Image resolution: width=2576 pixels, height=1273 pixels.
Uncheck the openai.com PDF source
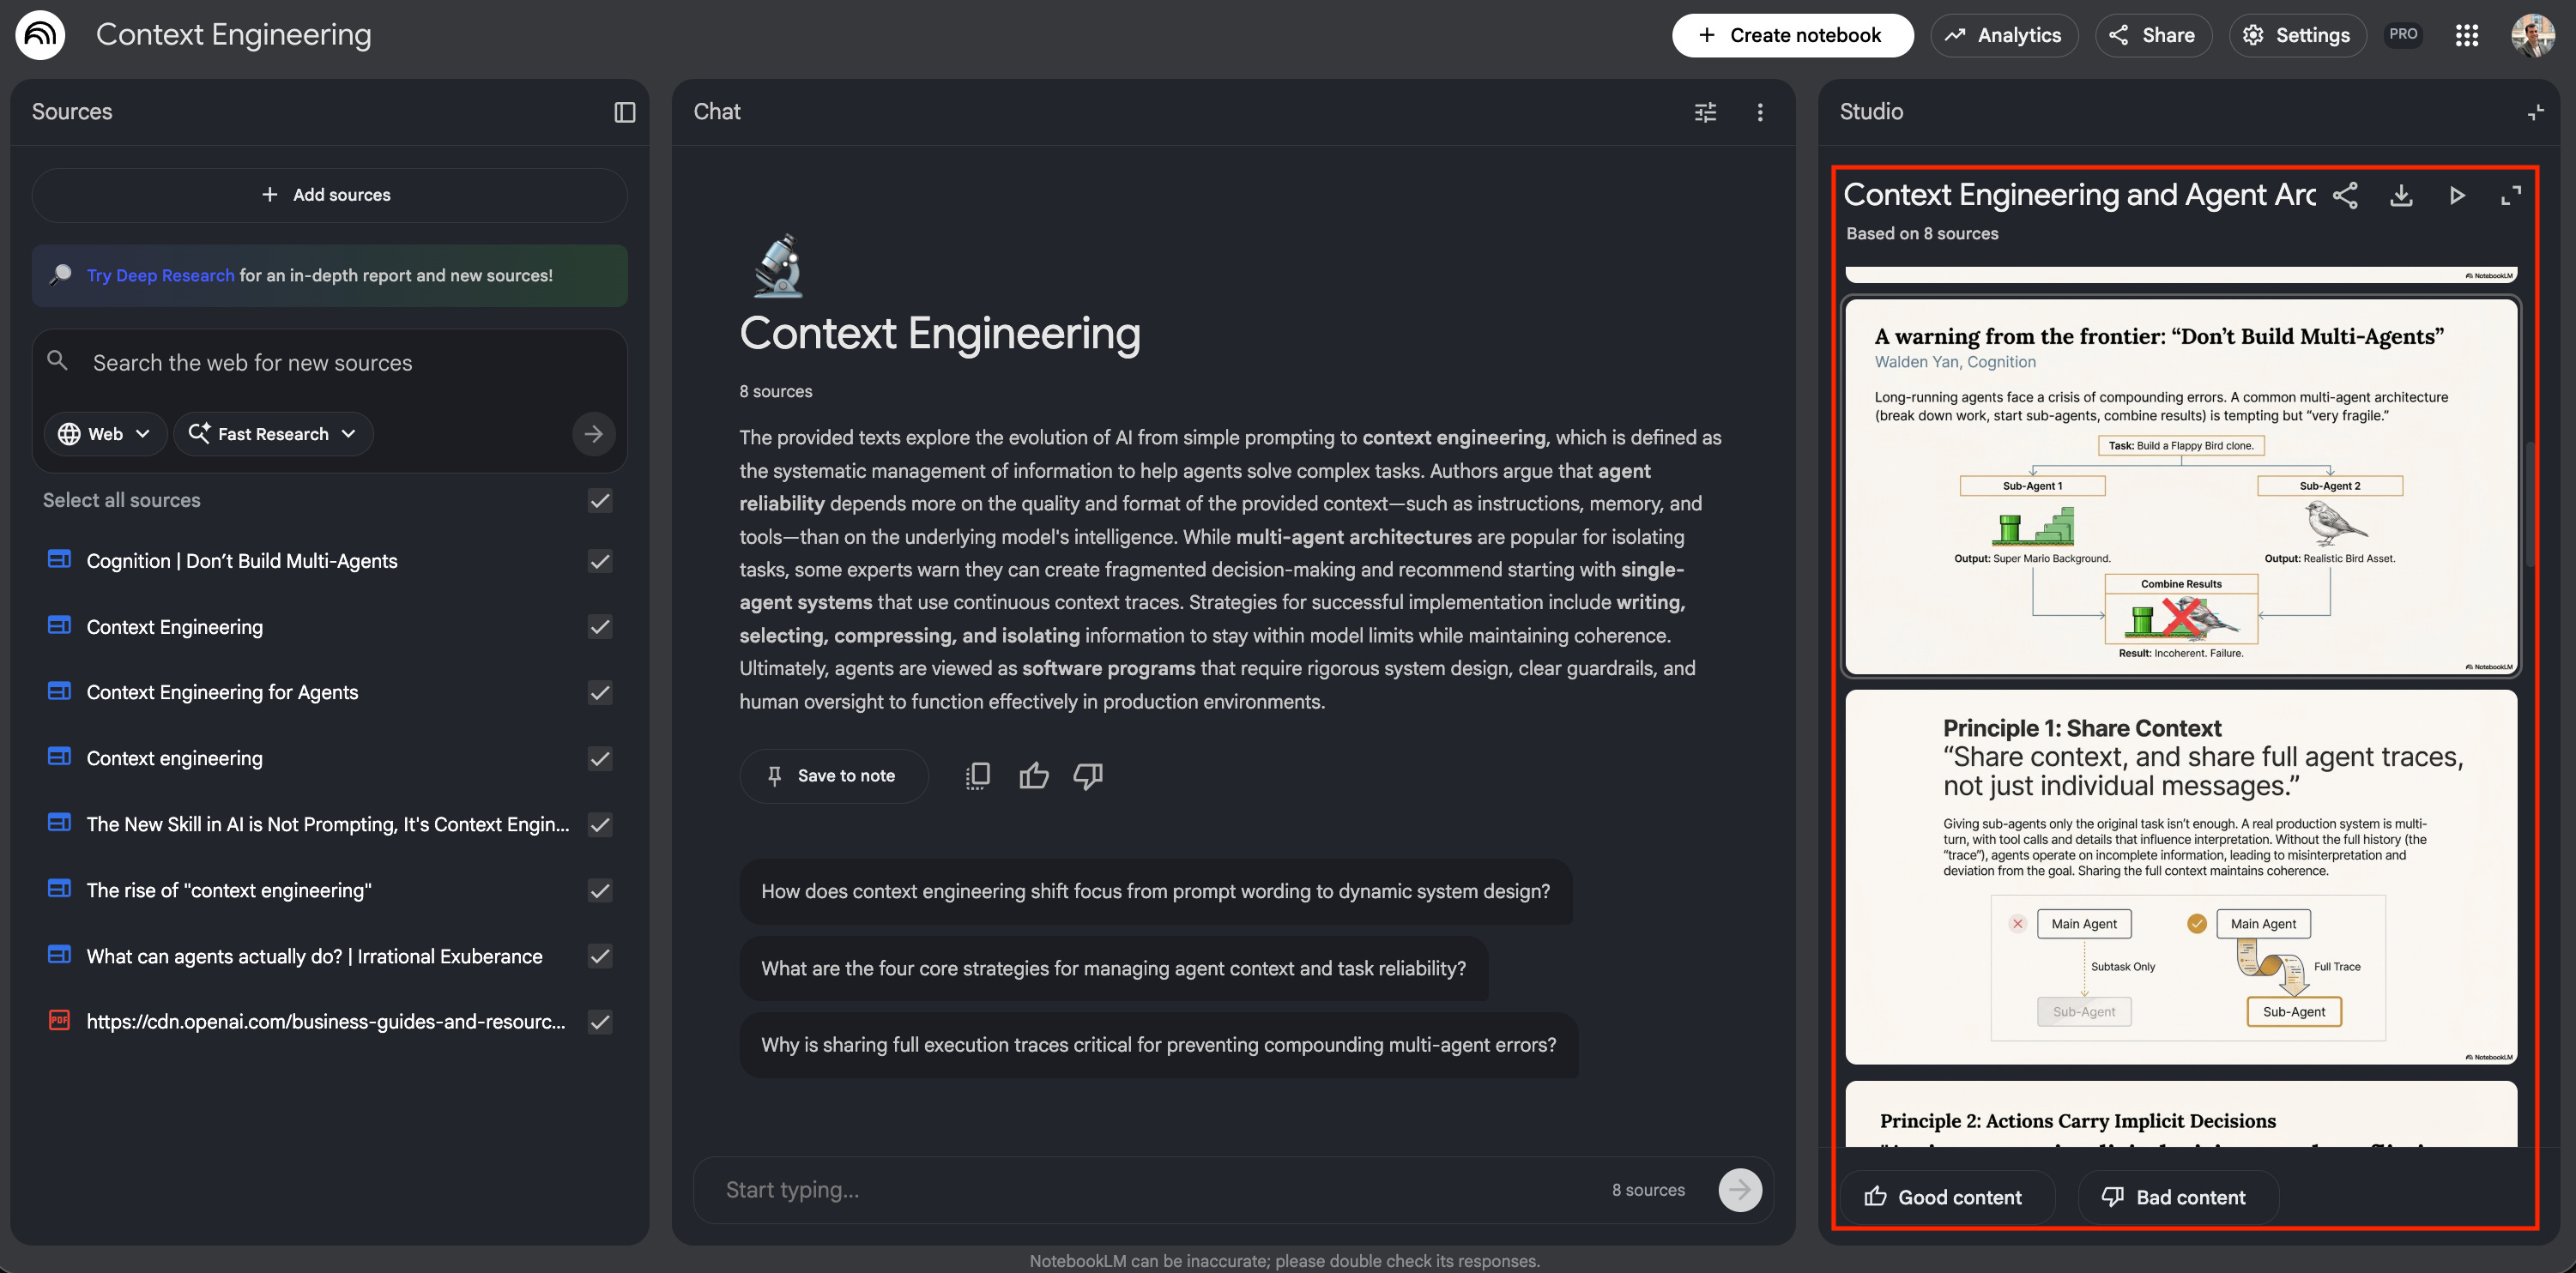pyautogui.click(x=599, y=1022)
